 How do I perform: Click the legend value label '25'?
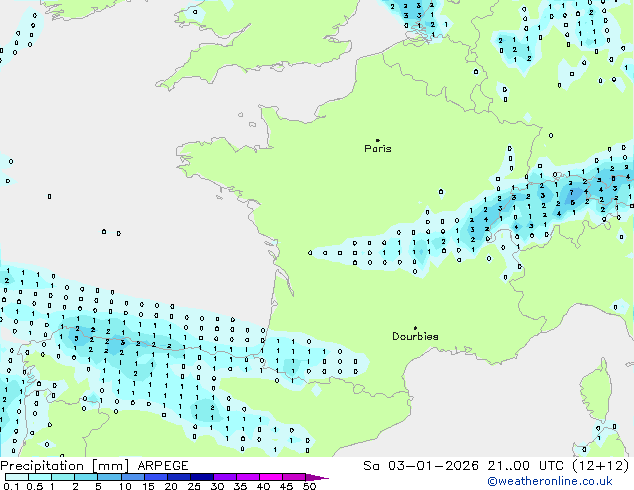[194, 486]
